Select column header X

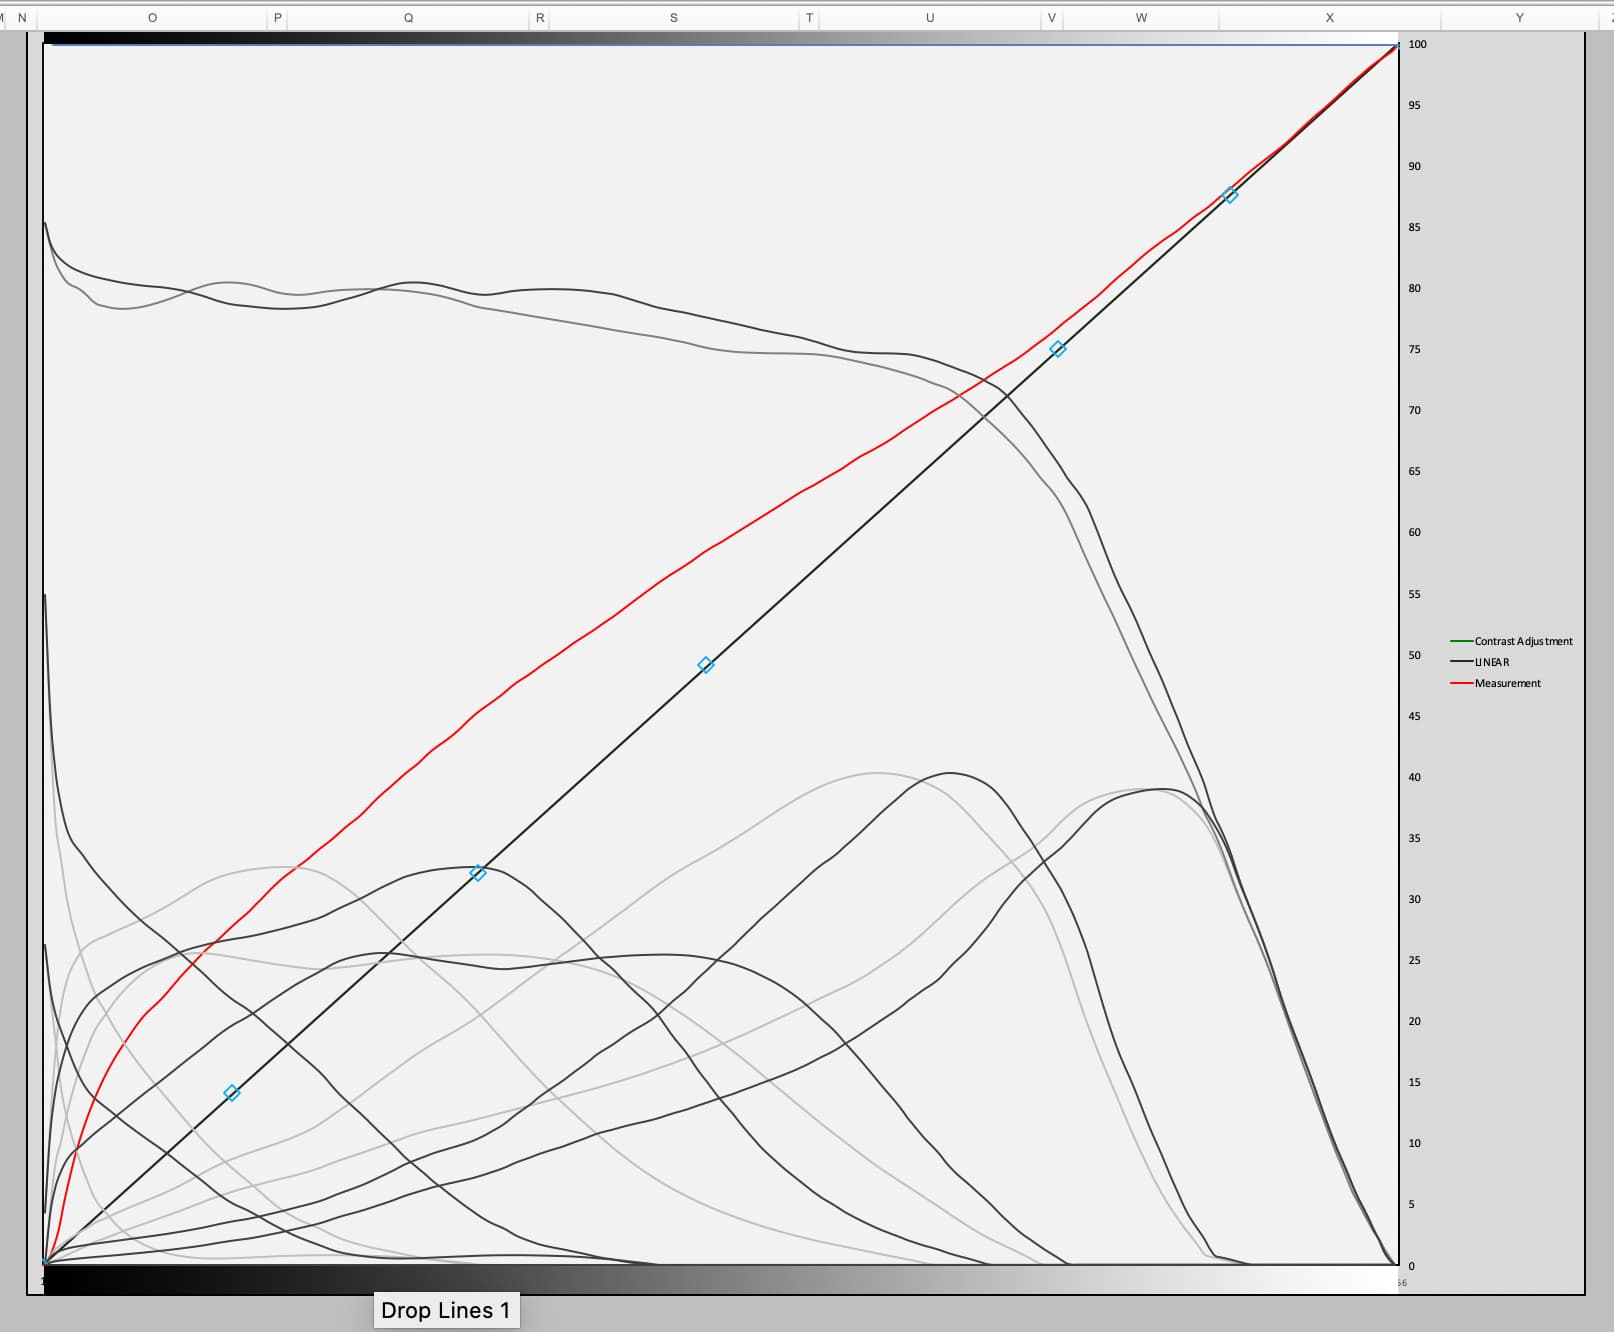[x=1329, y=18]
